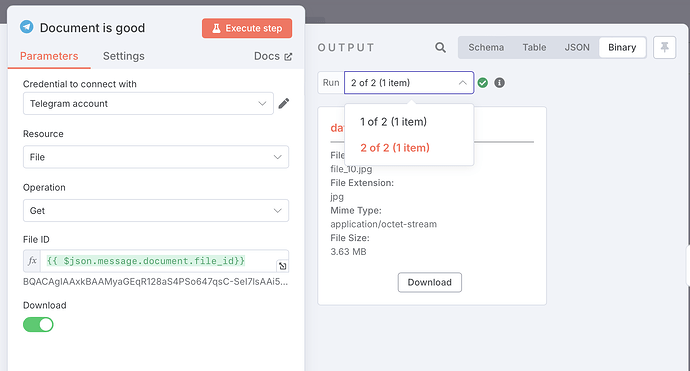This screenshot has width=690, height=371.
Task: Collapse the Run selector dropdown
Action: click(409, 83)
